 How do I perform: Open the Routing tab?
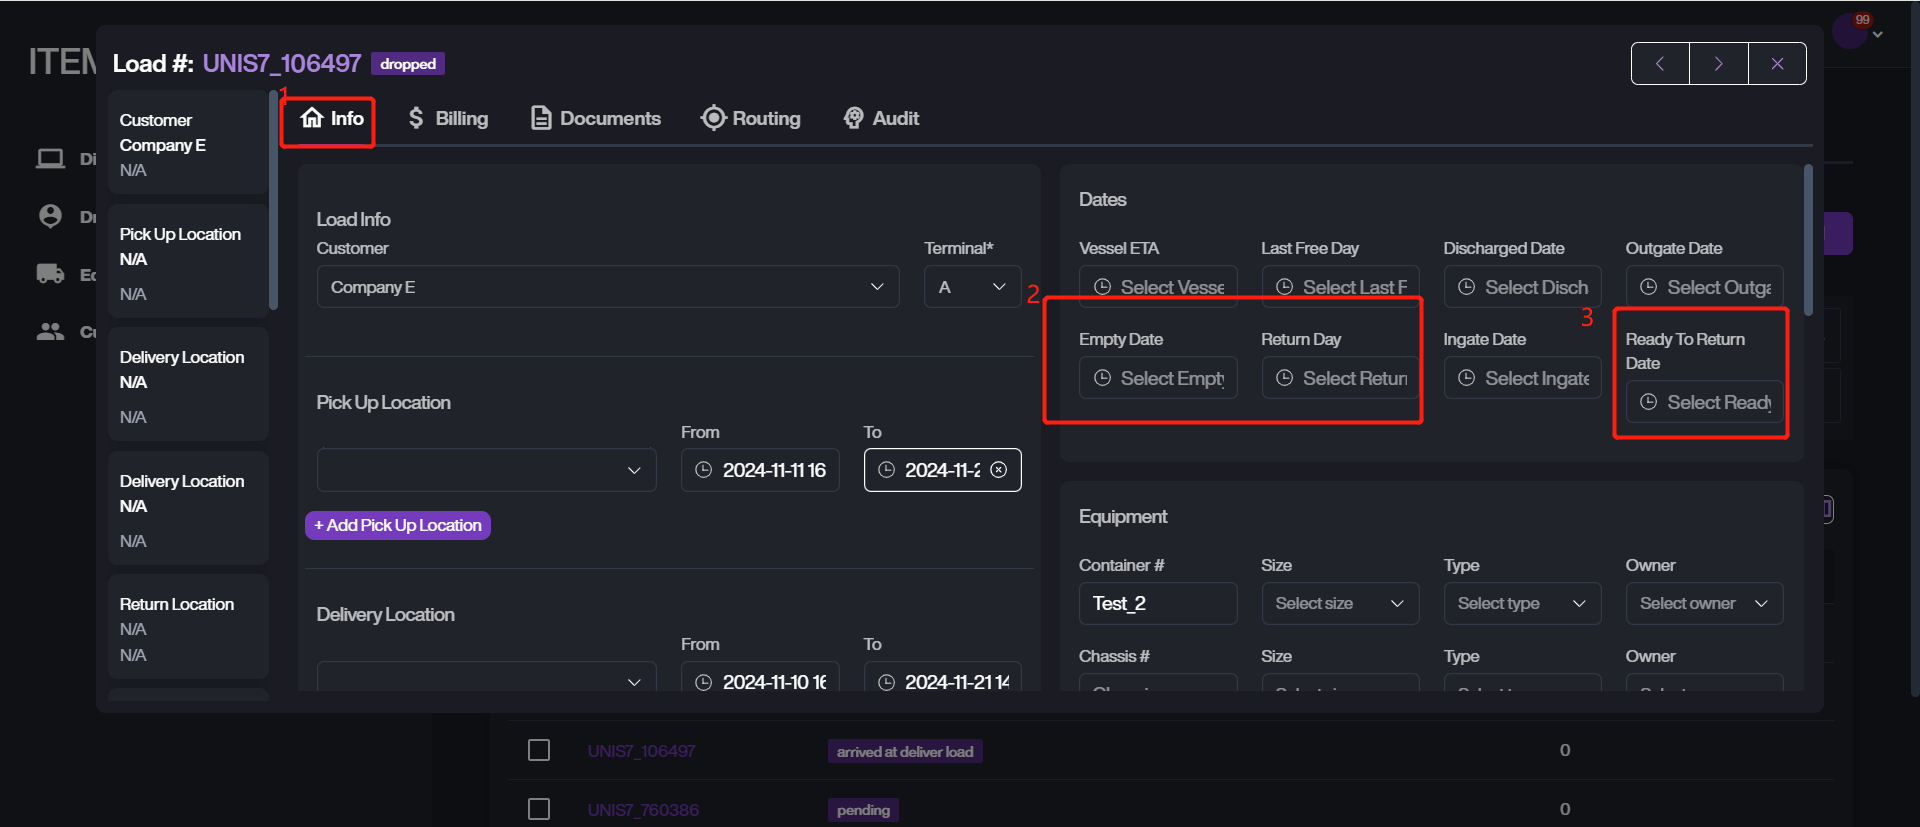coord(751,118)
